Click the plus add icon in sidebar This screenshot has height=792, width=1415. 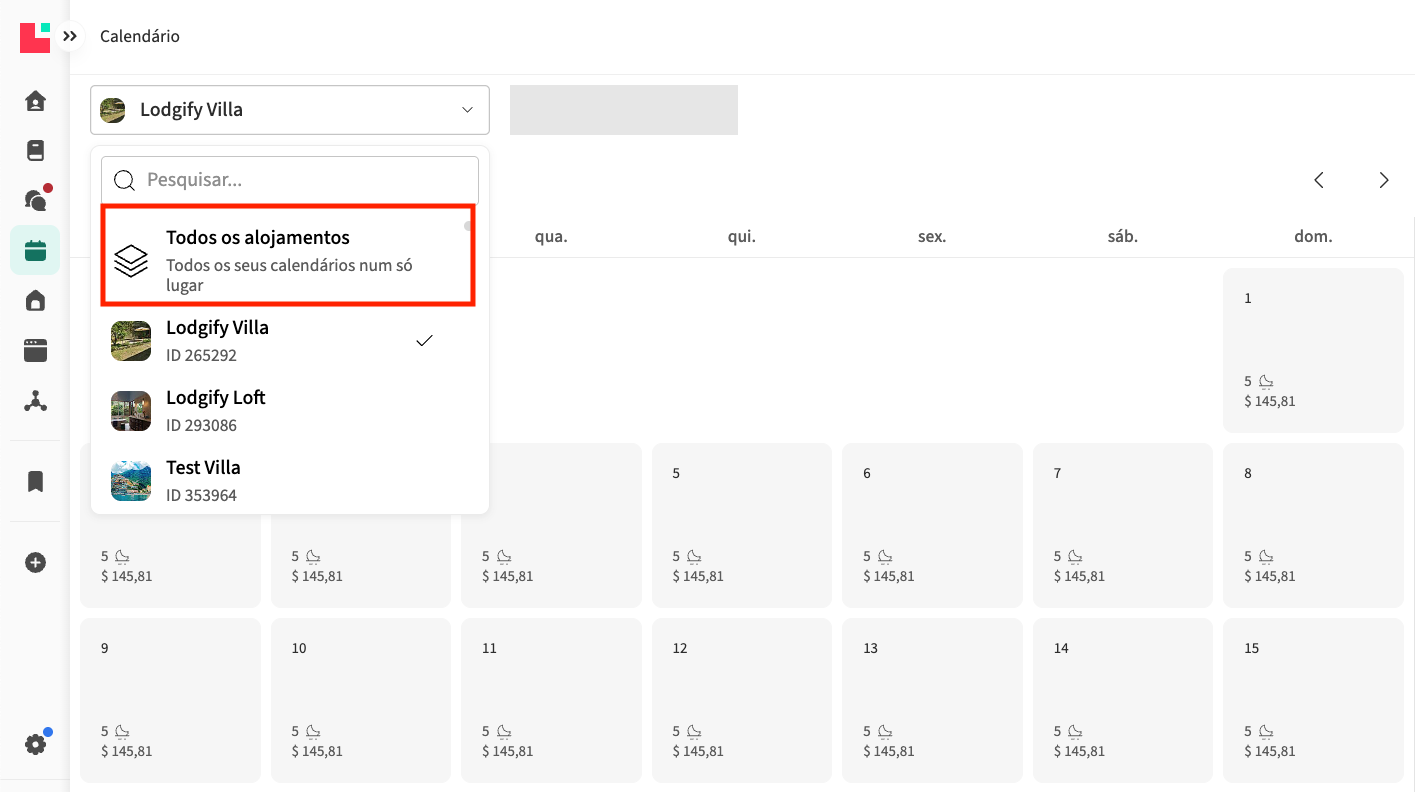[x=35, y=563]
